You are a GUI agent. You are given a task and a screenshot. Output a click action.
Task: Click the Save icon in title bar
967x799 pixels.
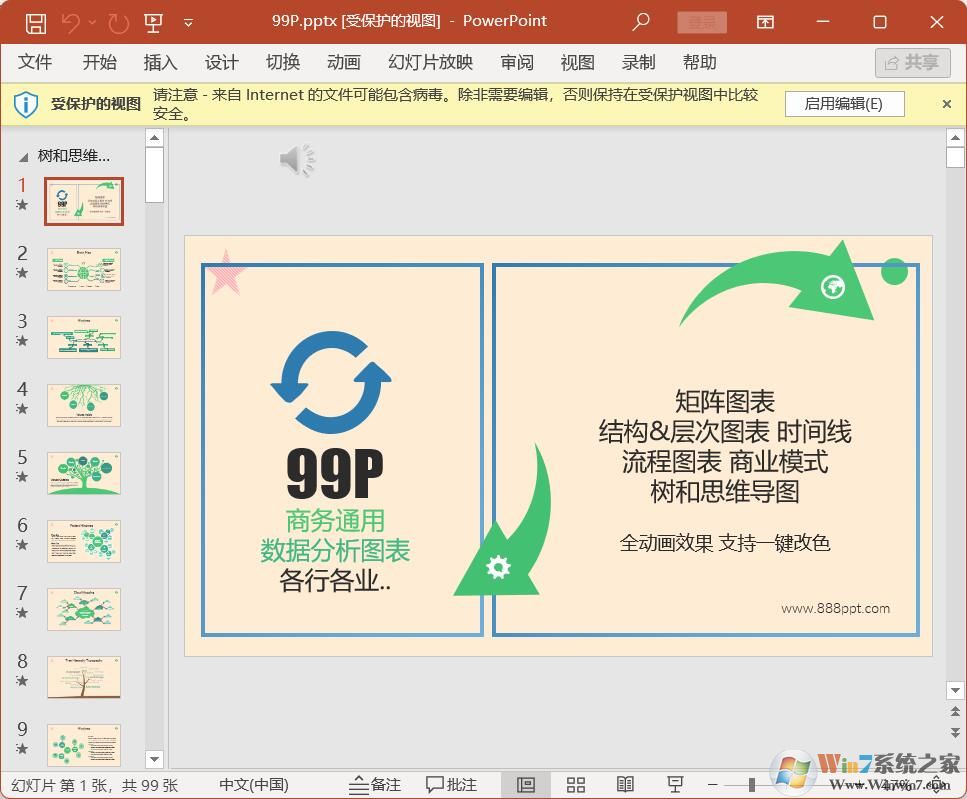[35, 22]
